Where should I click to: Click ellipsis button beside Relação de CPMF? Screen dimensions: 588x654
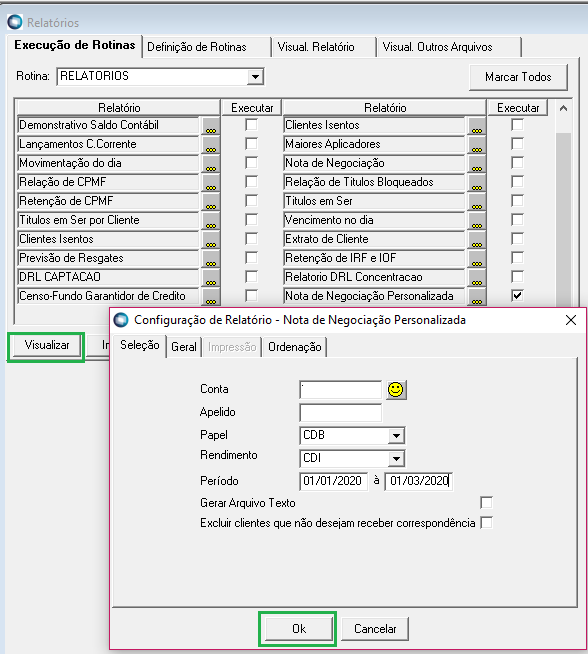point(211,182)
